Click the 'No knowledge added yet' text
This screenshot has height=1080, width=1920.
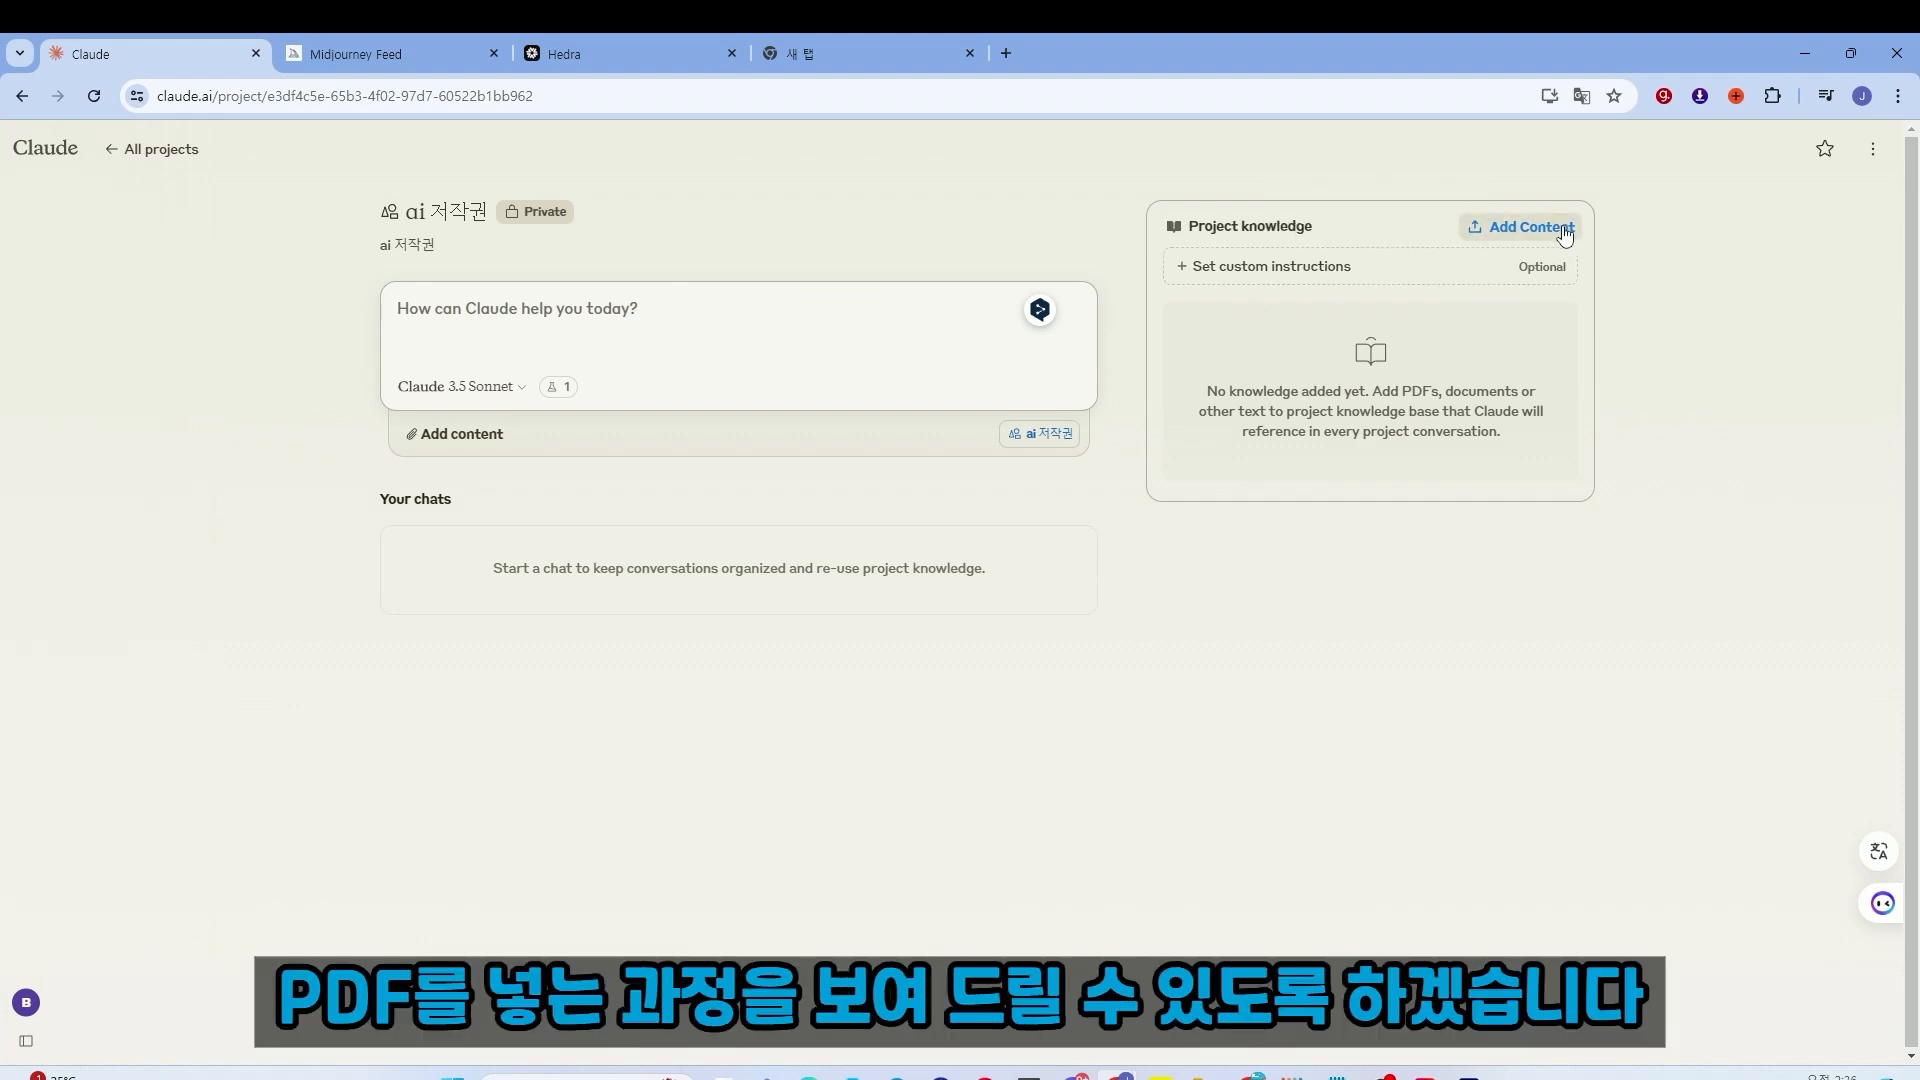point(1371,411)
